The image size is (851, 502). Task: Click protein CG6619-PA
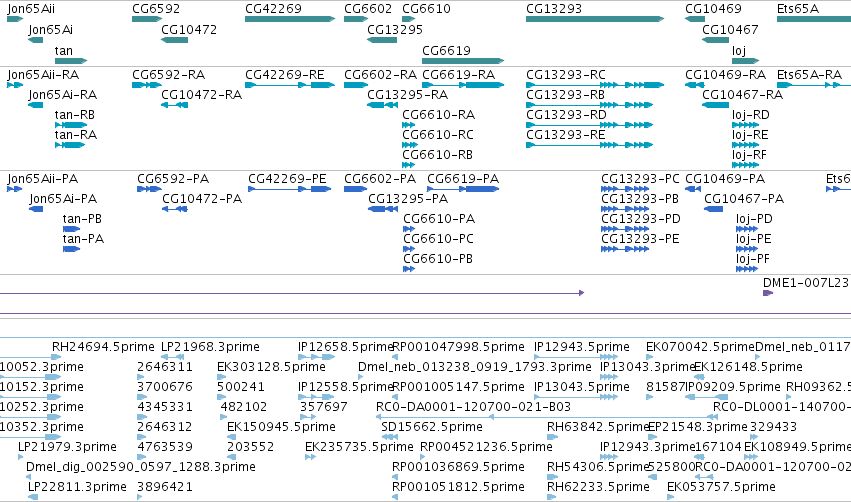pyautogui.click(x=463, y=179)
